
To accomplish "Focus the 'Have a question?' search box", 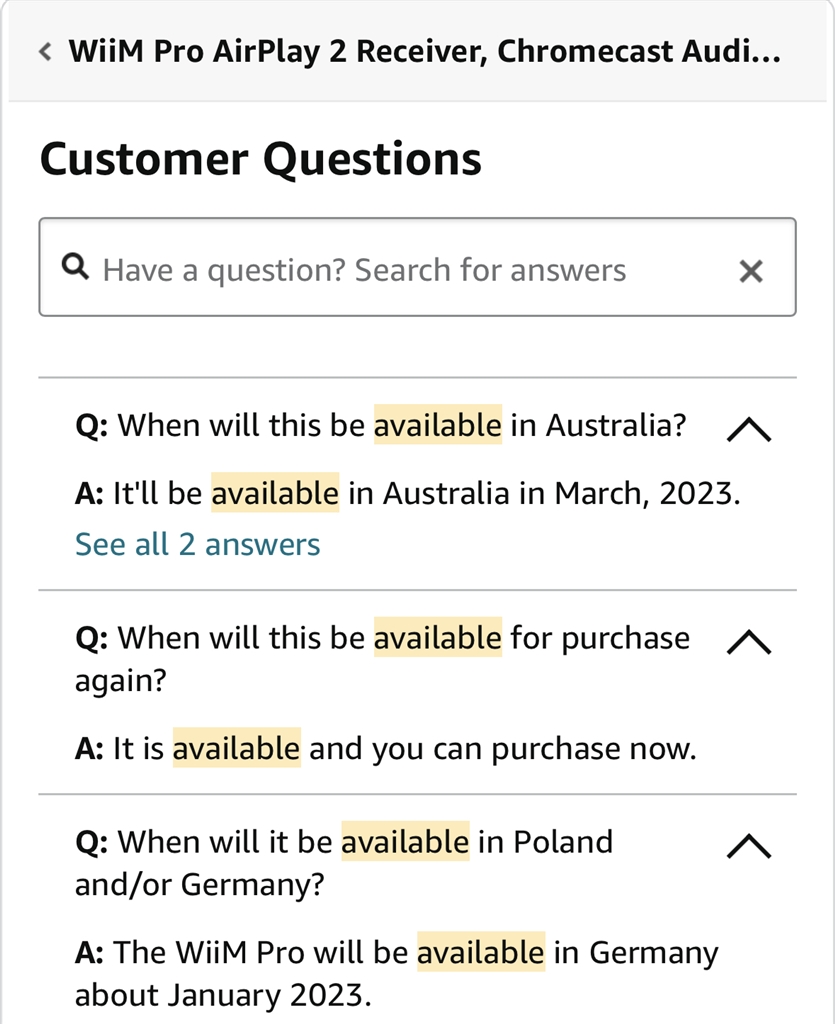I will click(x=417, y=267).
